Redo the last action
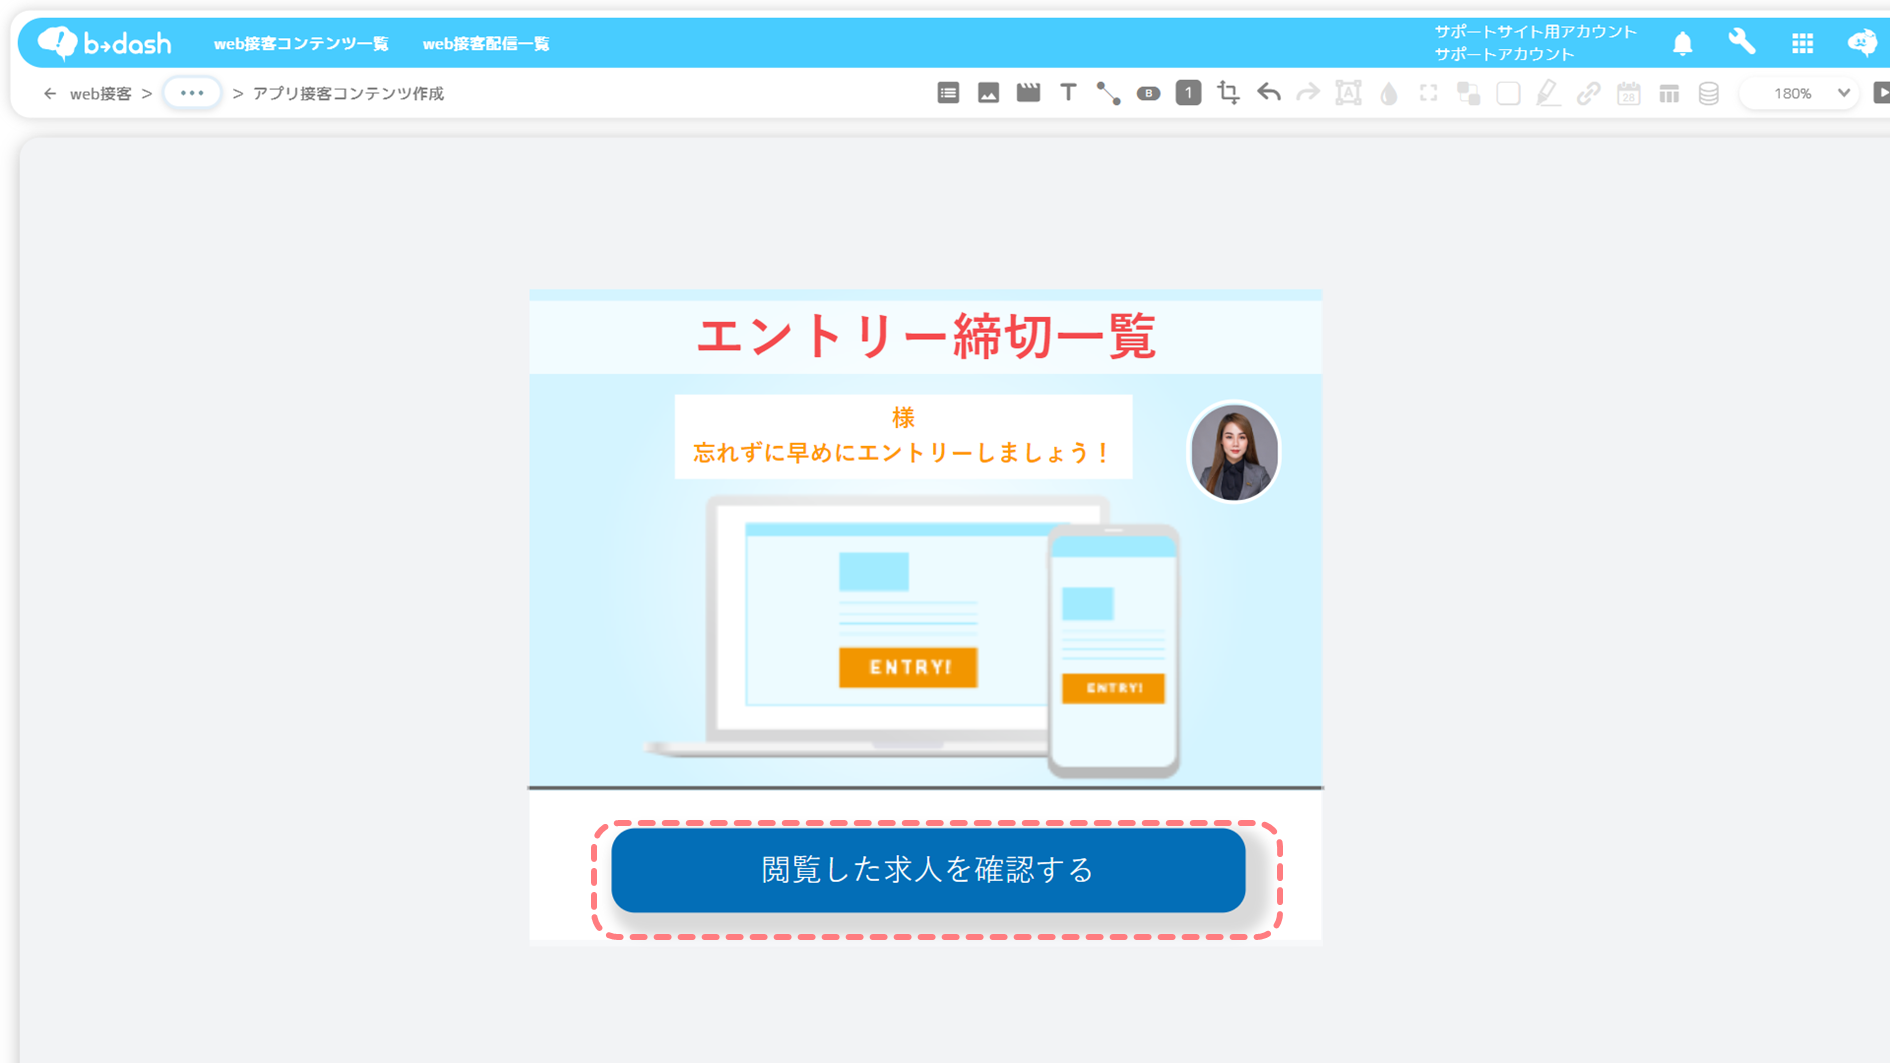 click(x=1308, y=93)
